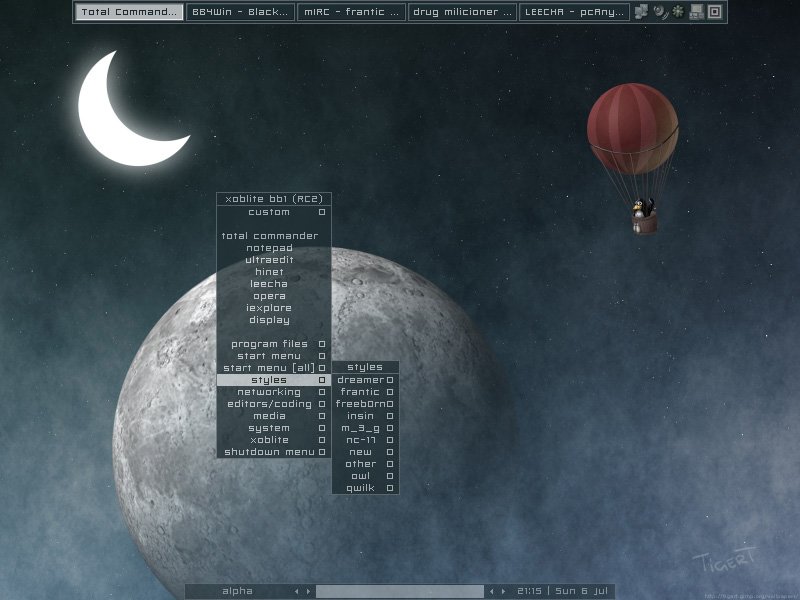Switch to previous workspace arrow beside alpha

tap(296, 591)
